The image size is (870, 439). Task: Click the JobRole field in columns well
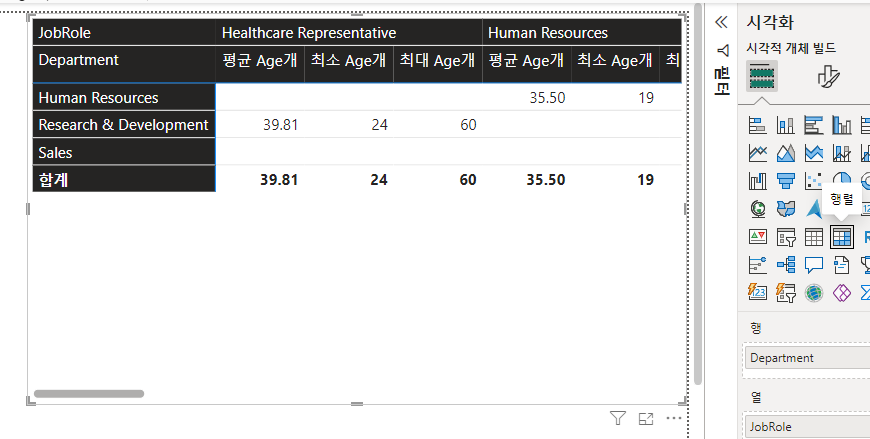806,427
